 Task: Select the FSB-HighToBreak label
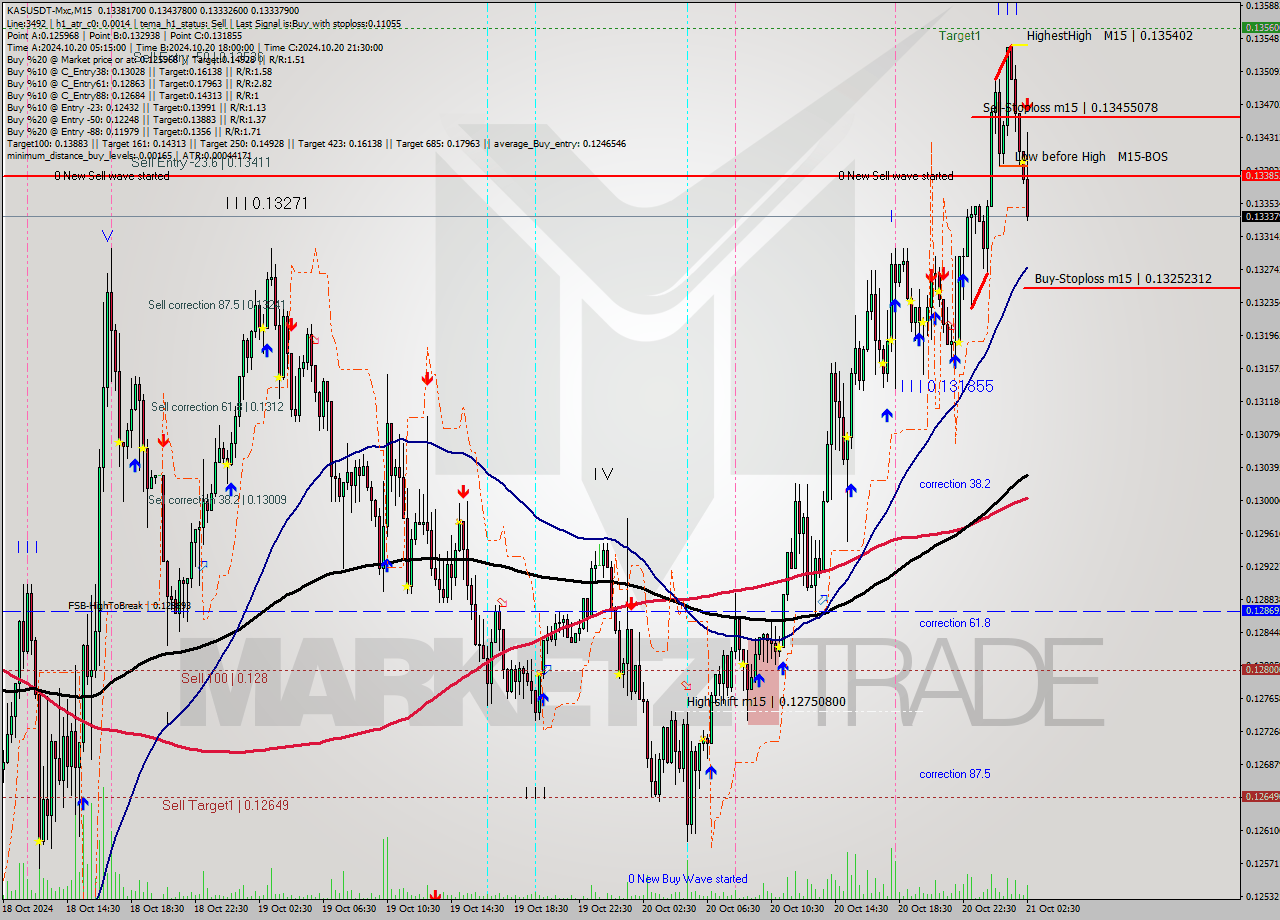129,606
